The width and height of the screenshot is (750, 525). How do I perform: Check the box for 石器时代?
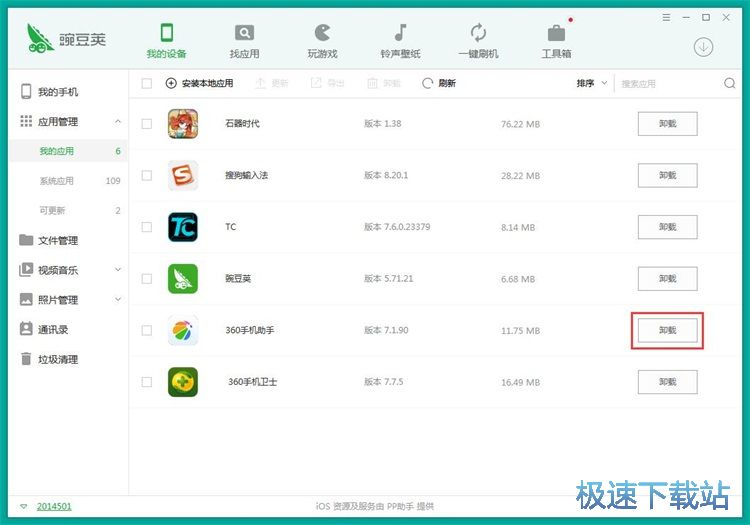pyautogui.click(x=147, y=124)
